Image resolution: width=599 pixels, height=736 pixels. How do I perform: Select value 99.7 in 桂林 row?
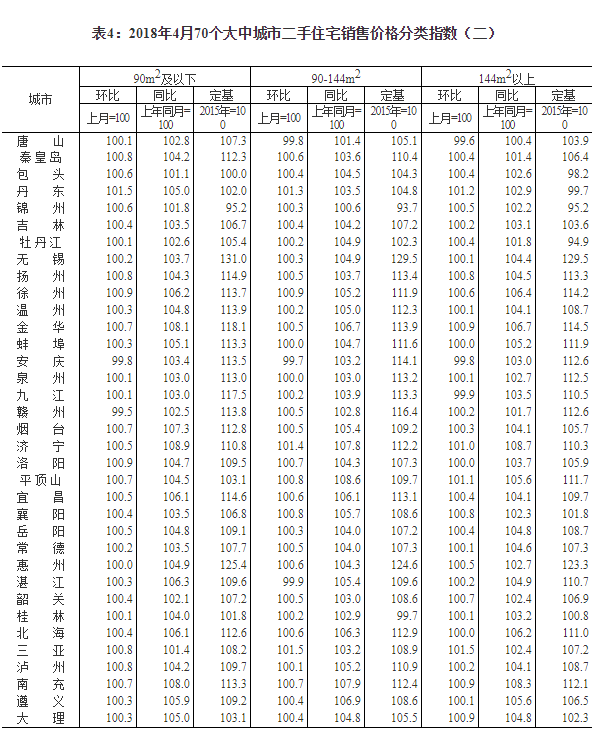click(x=407, y=616)
